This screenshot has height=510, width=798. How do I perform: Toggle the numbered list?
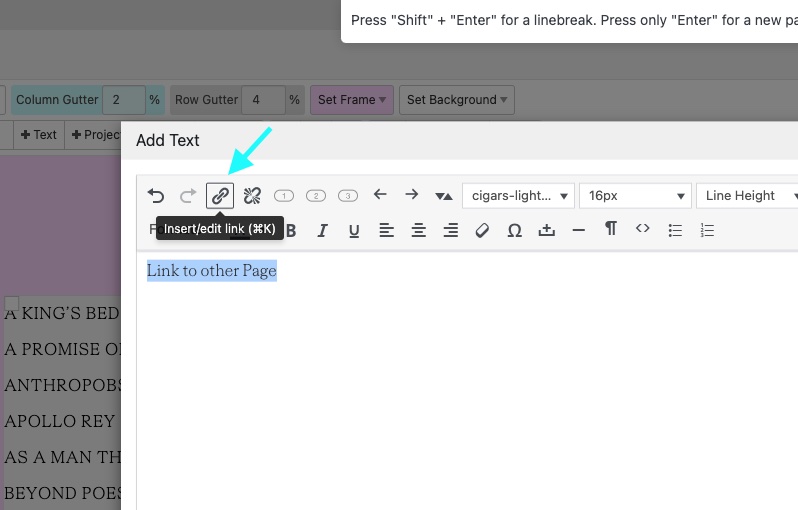707,231
